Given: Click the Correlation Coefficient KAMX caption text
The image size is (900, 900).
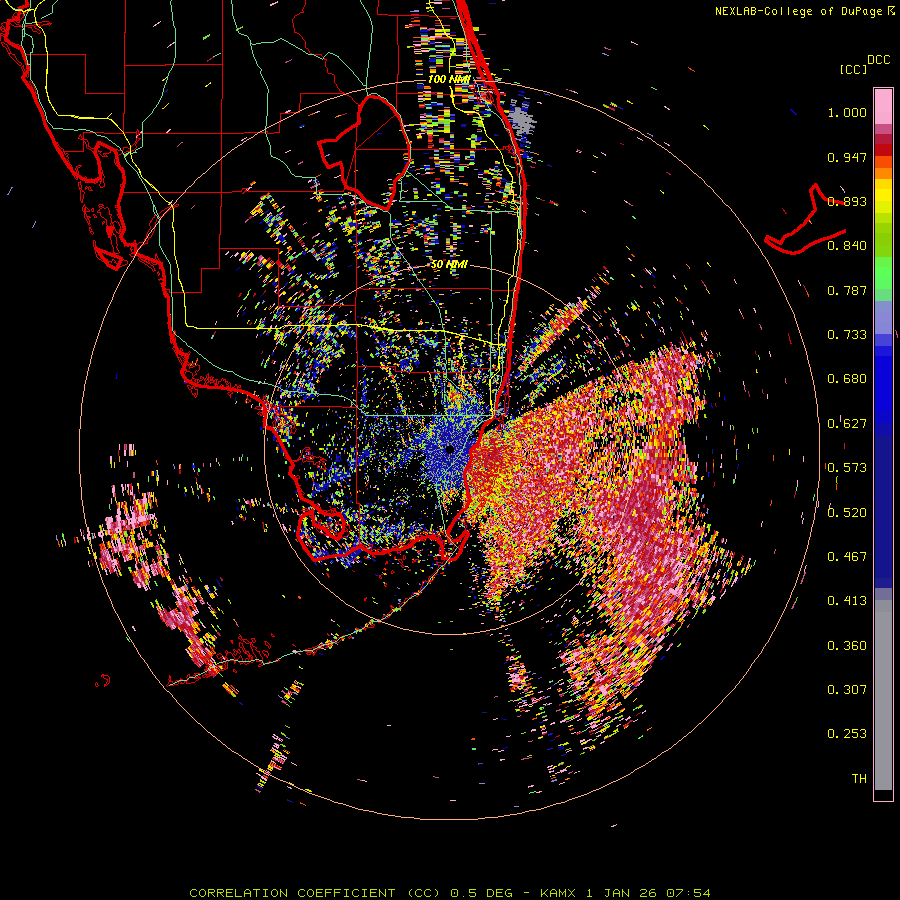Looking at the screenshot, I should pos(450,893).
